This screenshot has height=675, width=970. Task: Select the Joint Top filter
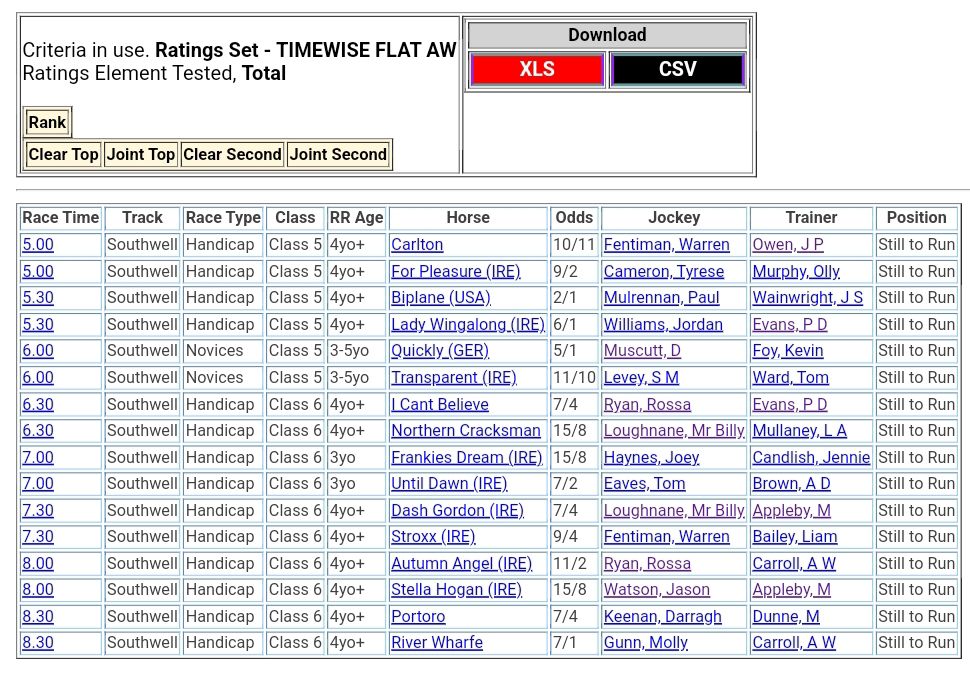click(x=141, y=154)
